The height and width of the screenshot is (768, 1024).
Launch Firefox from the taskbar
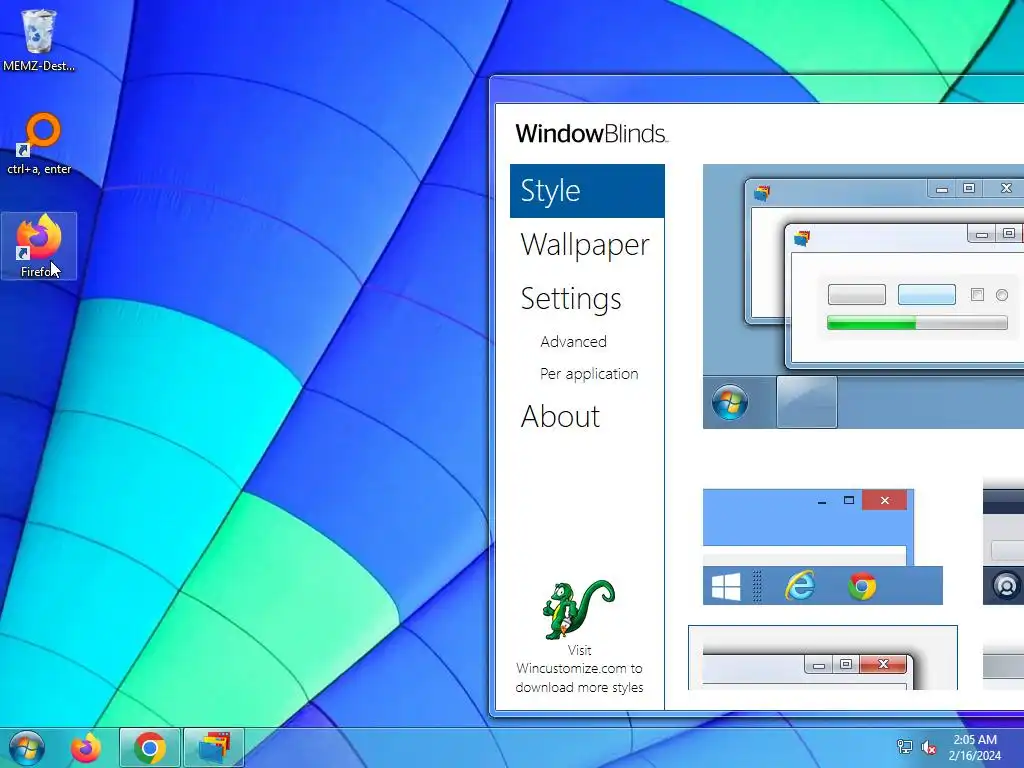[x=86, y=748]
